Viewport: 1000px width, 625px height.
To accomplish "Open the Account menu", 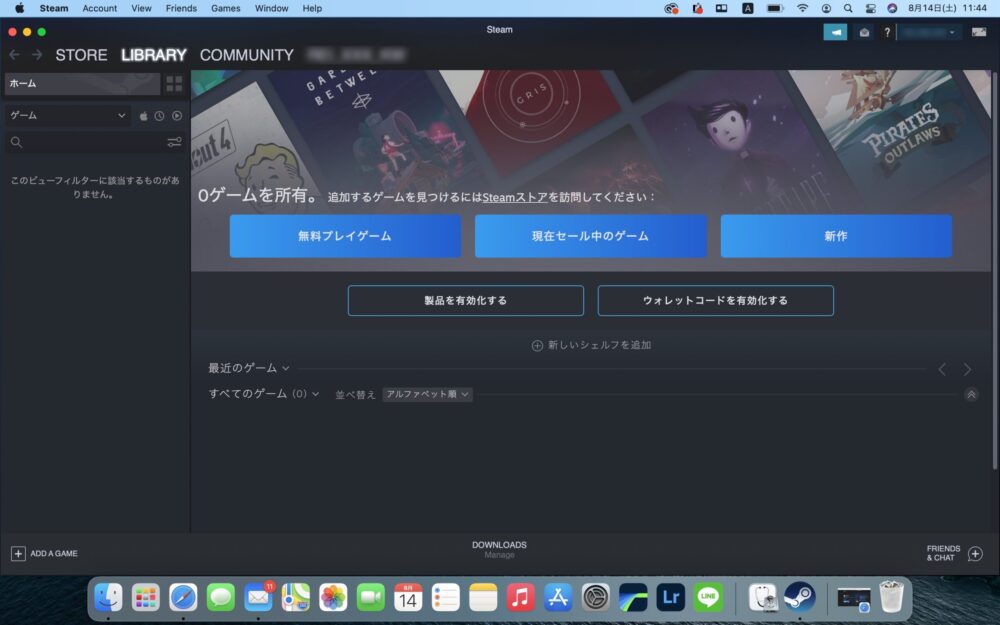I will (99, 8).
